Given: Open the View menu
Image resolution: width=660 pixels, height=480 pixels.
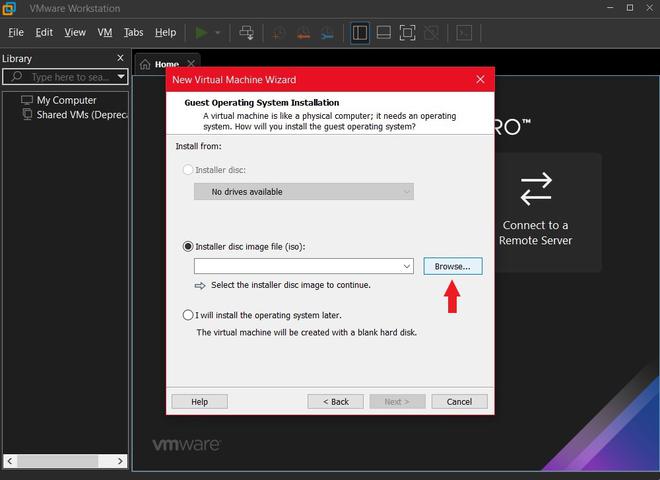Looking at the screenshot, I should click(x=75, y=32).
